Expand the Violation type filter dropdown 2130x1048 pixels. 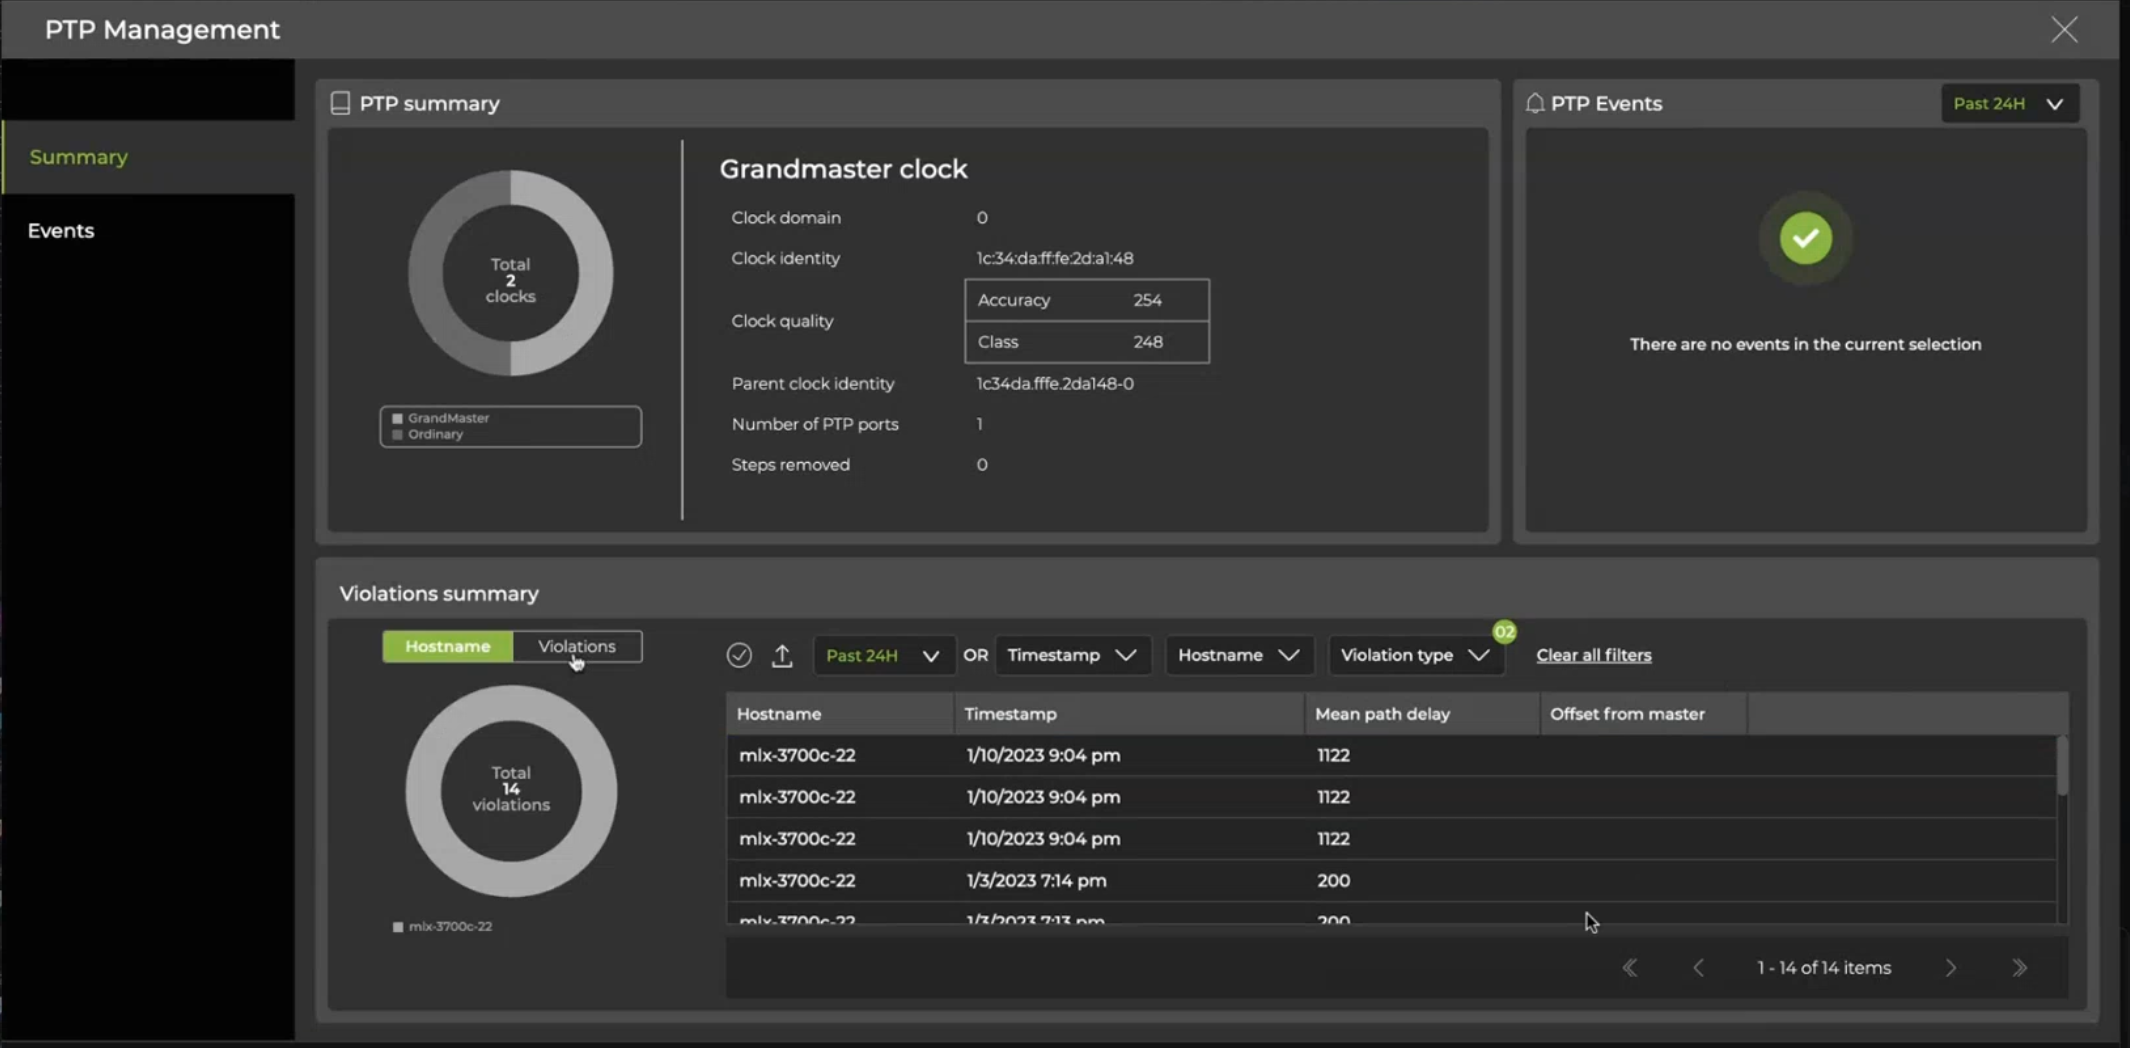(x=1414, y=655)
